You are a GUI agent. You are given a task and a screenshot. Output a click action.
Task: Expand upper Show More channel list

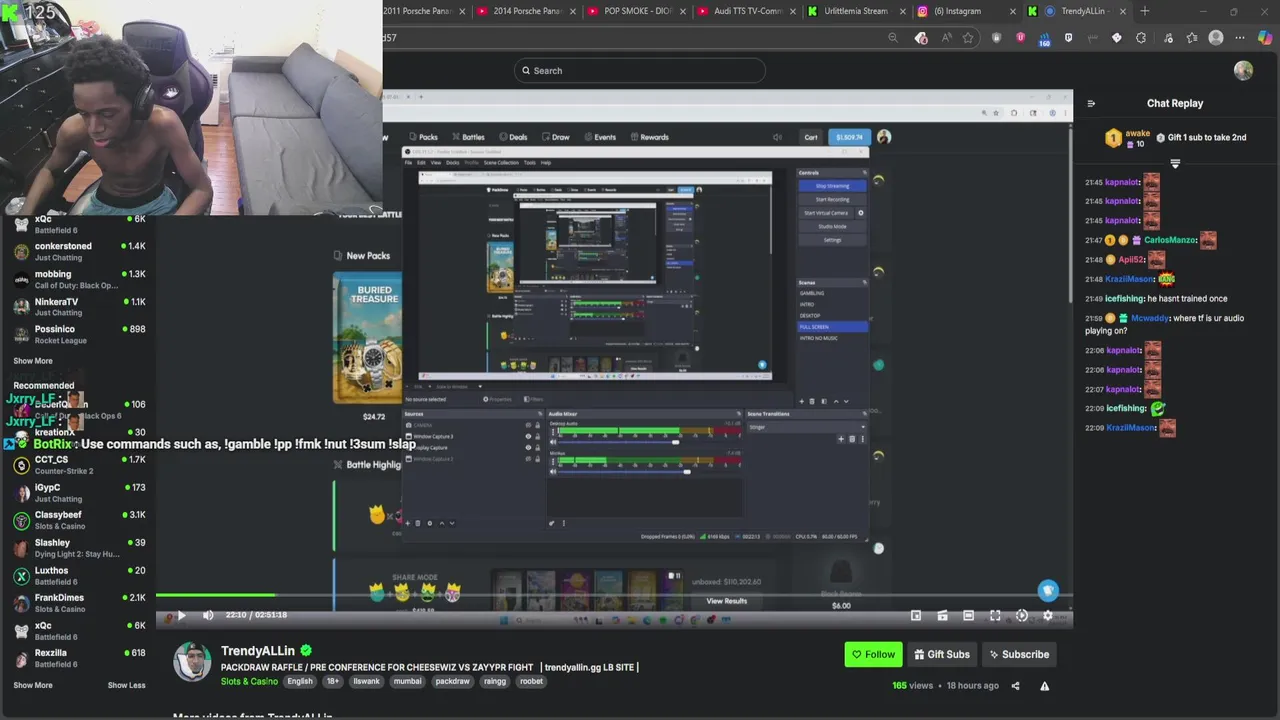(33, 361)
